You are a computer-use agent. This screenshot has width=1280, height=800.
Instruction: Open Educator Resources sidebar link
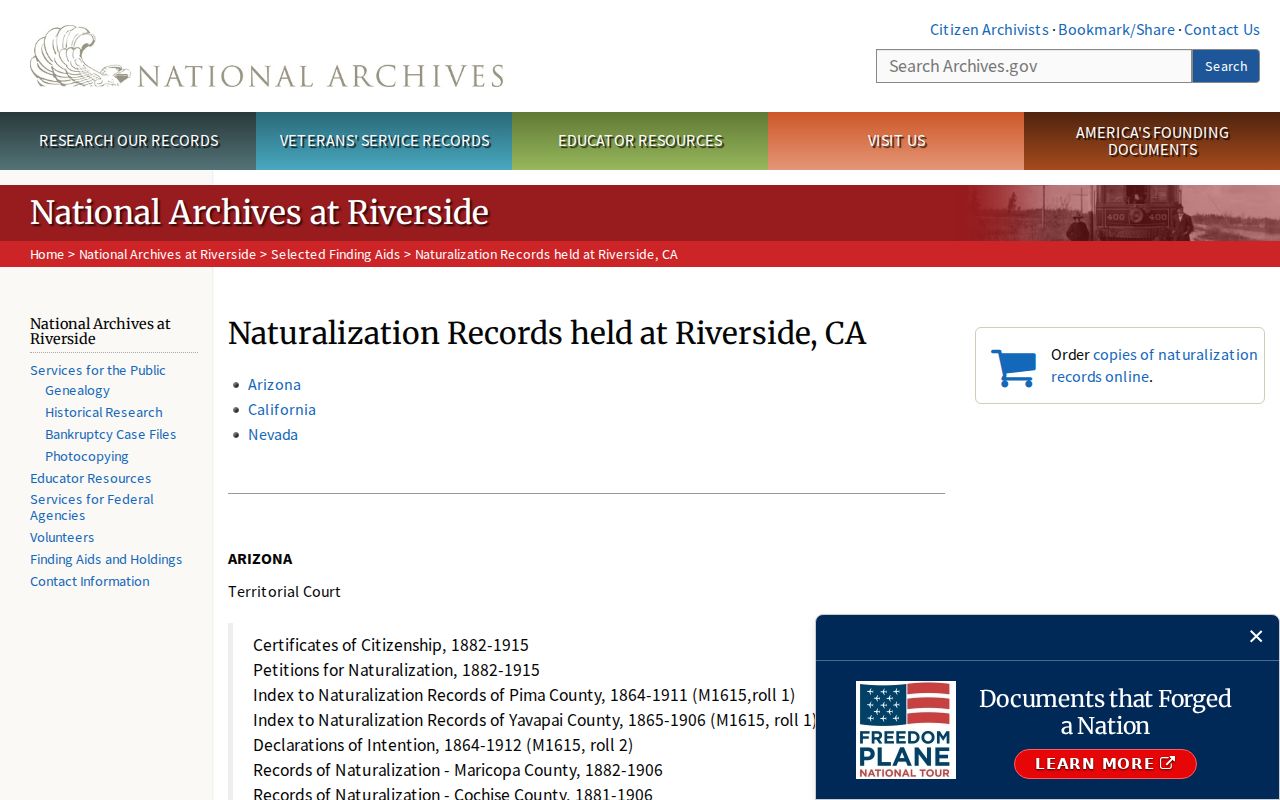pyautogui.click(x=90, y=479)
